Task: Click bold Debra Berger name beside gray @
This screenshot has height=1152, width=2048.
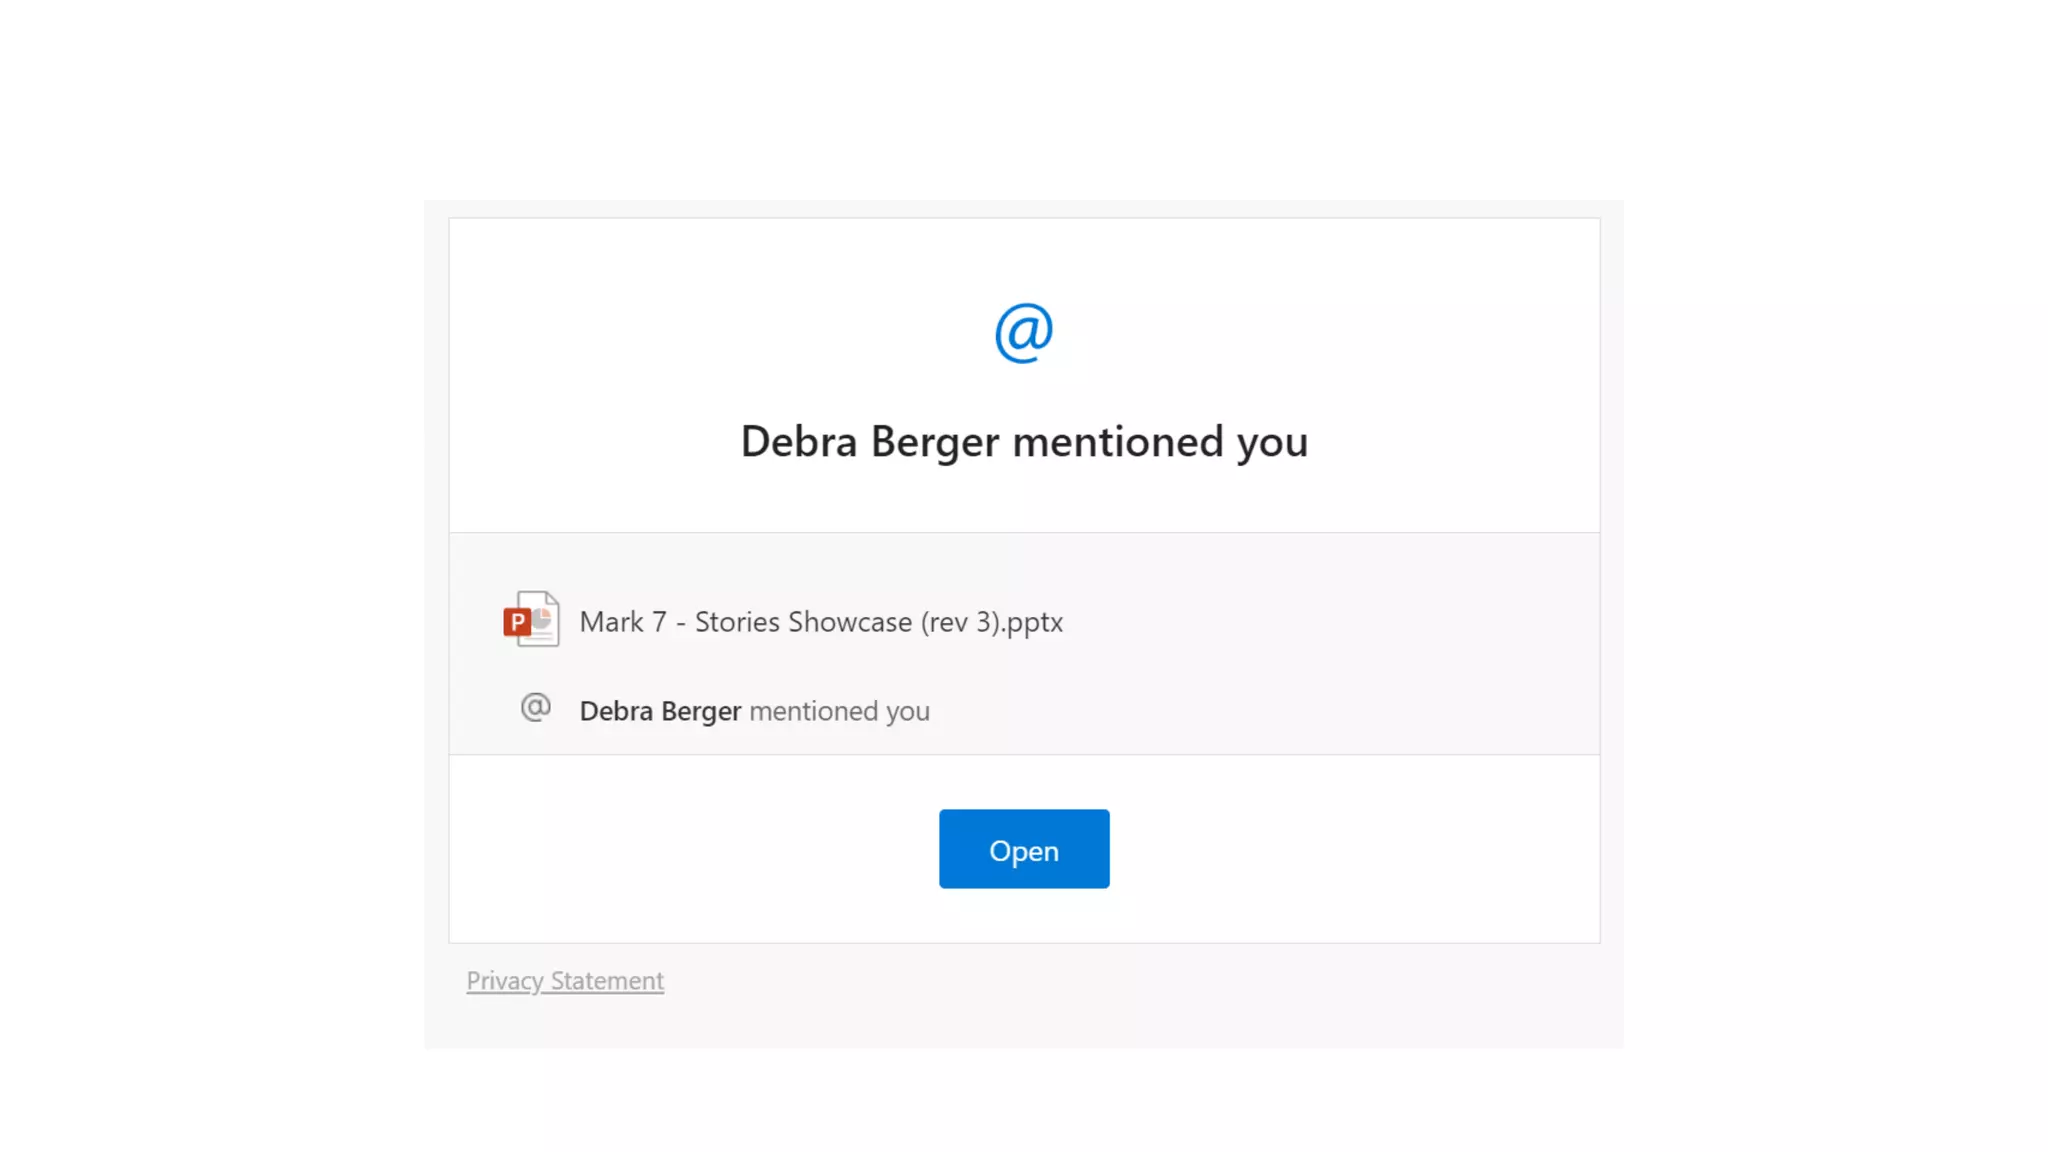Action: point(660,711)
